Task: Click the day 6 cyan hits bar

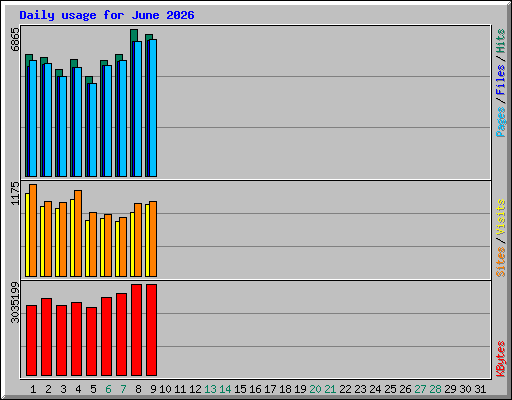Action: pos(108,121)
